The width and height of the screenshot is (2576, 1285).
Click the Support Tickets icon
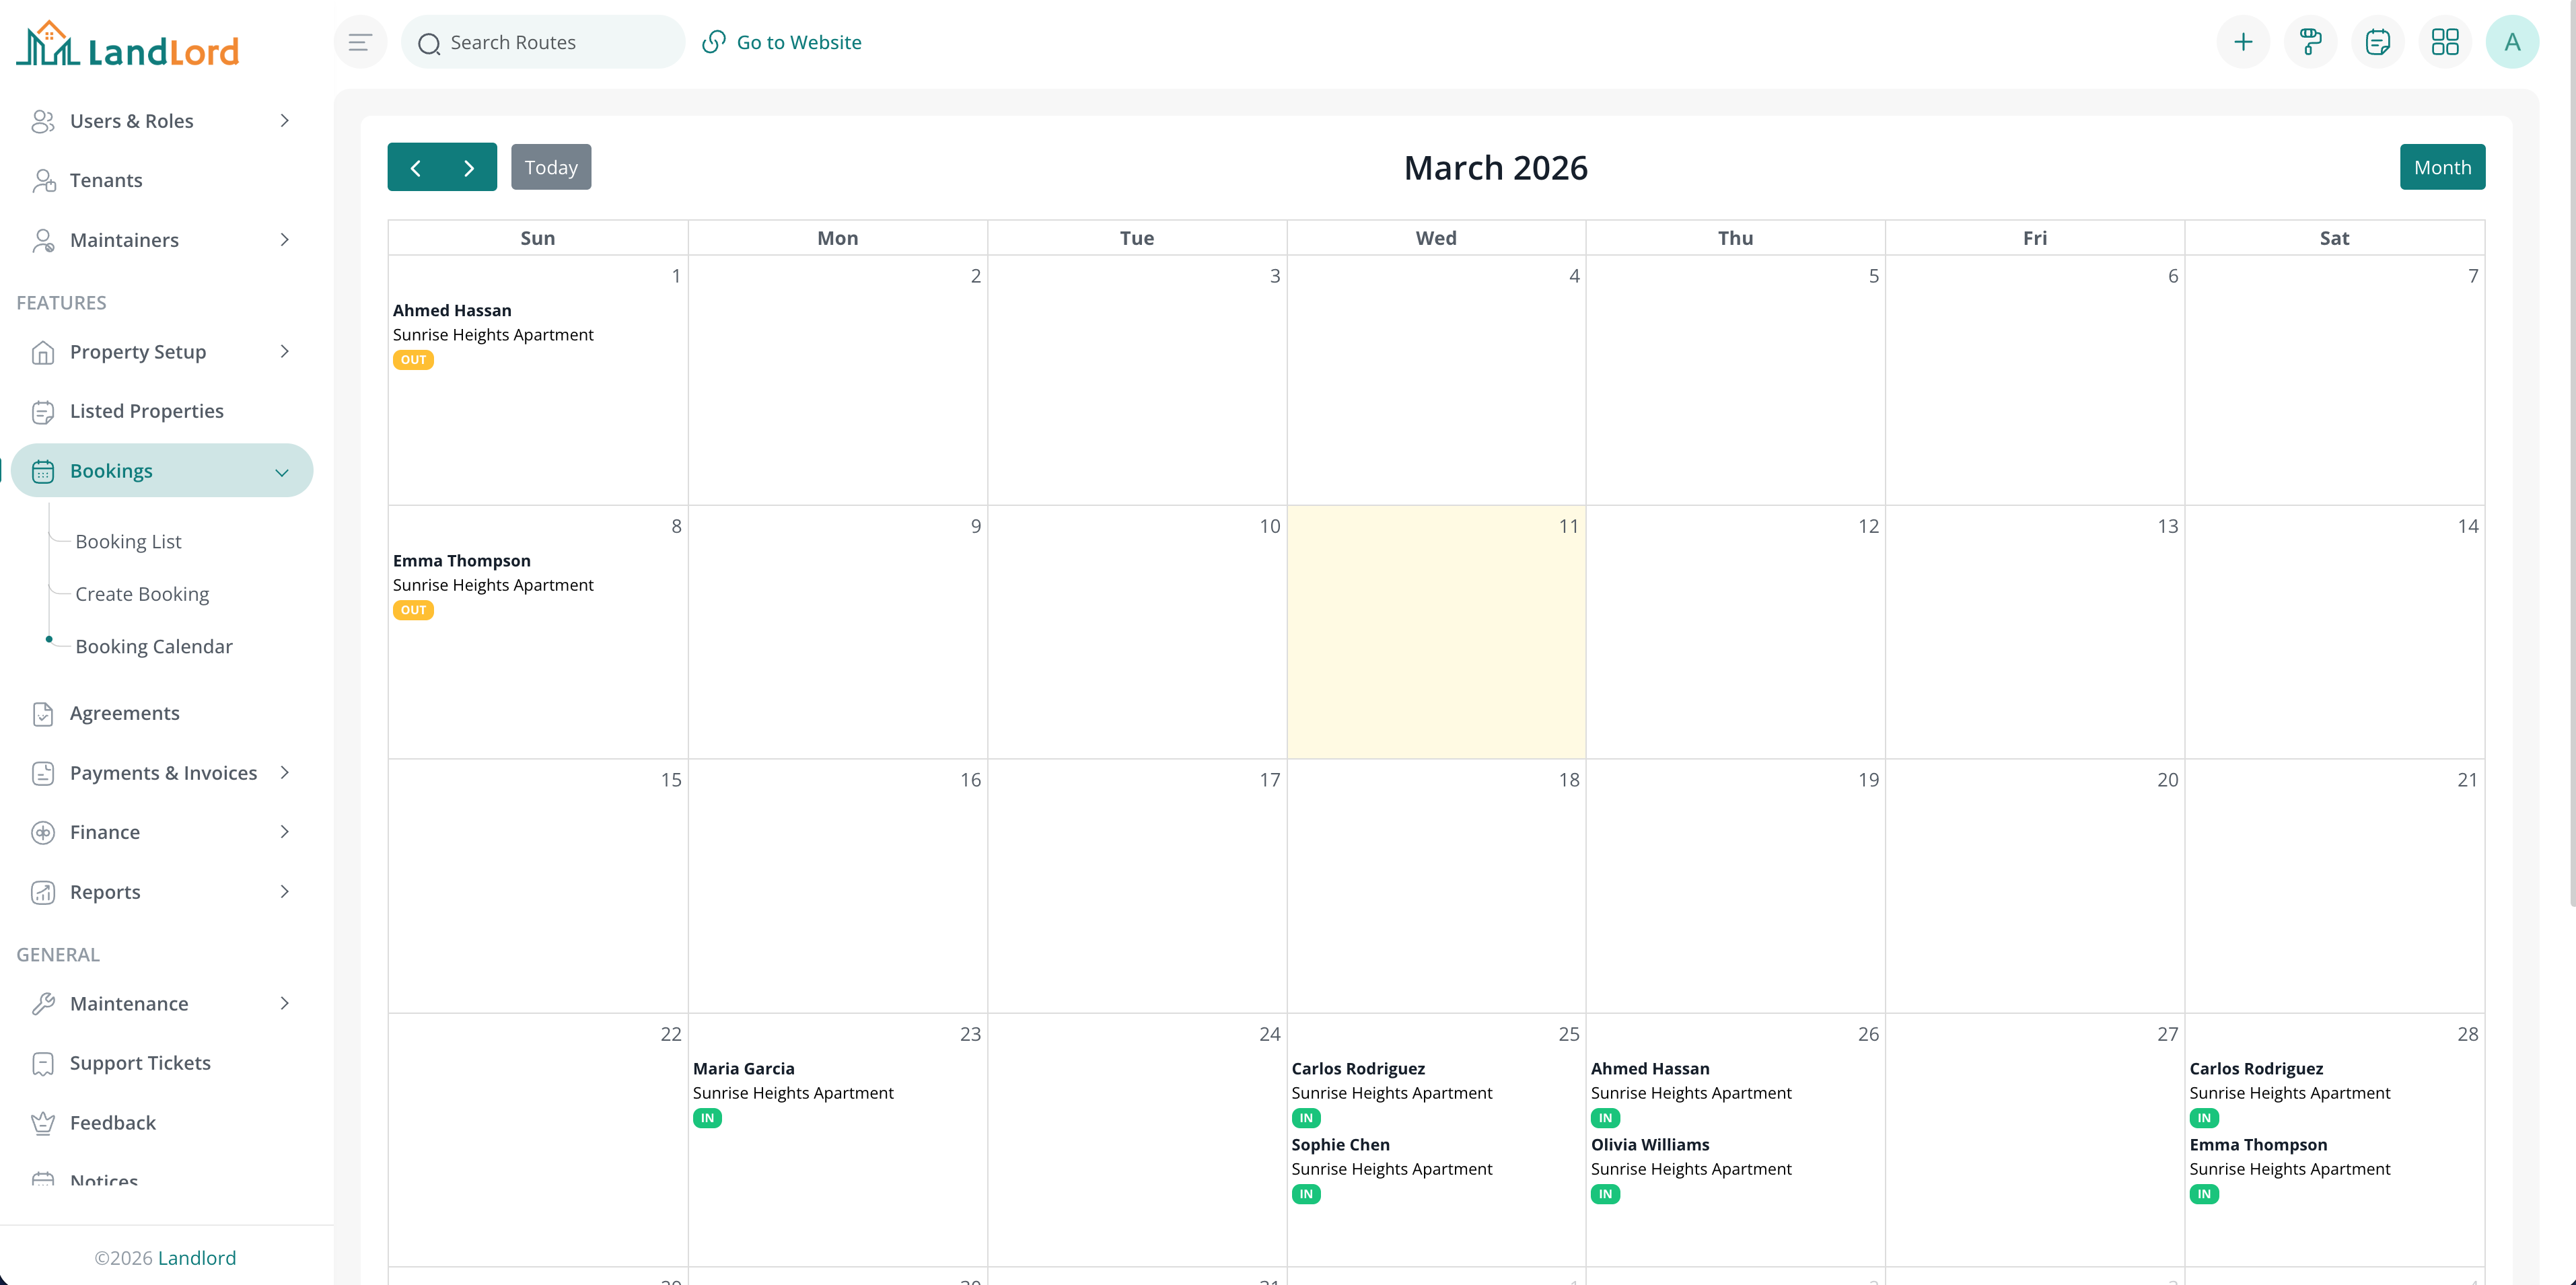tap(44, 1063)
